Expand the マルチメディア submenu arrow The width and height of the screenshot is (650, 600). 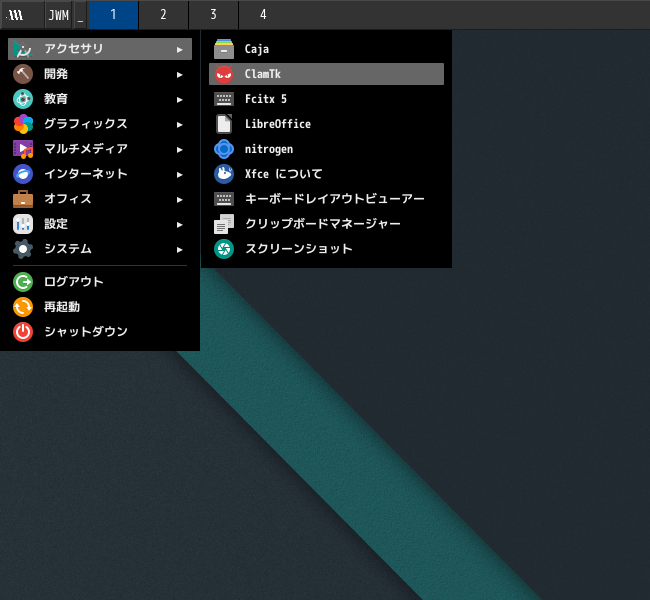[179, 150]
